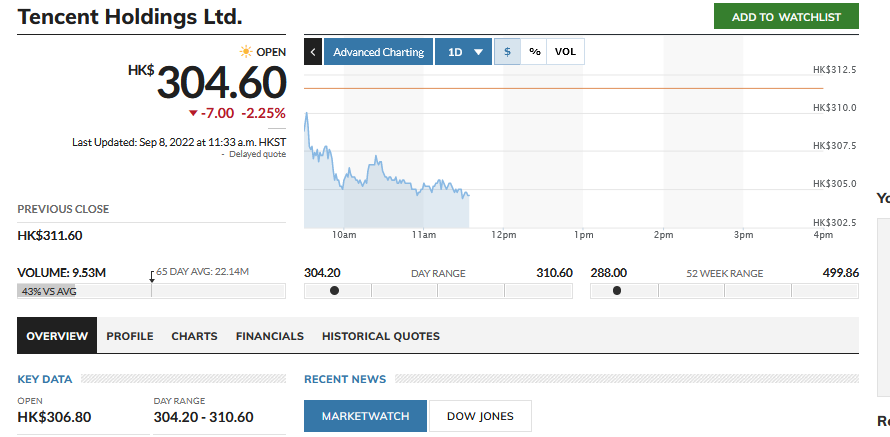Click the 65 DAY AVG: 22.14M text
The width and height of the screenshot is (890, 437).
(x=203, y=272)
